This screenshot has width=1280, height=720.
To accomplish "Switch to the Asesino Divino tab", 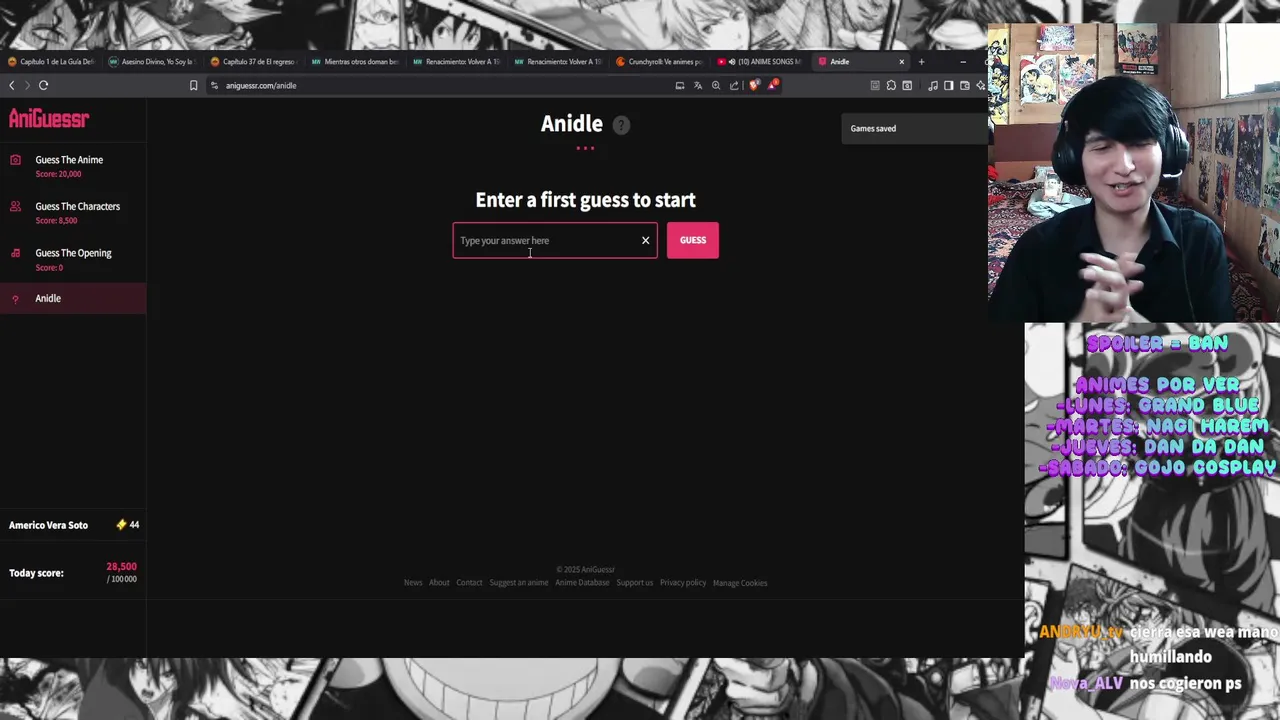I will point(152,61).
